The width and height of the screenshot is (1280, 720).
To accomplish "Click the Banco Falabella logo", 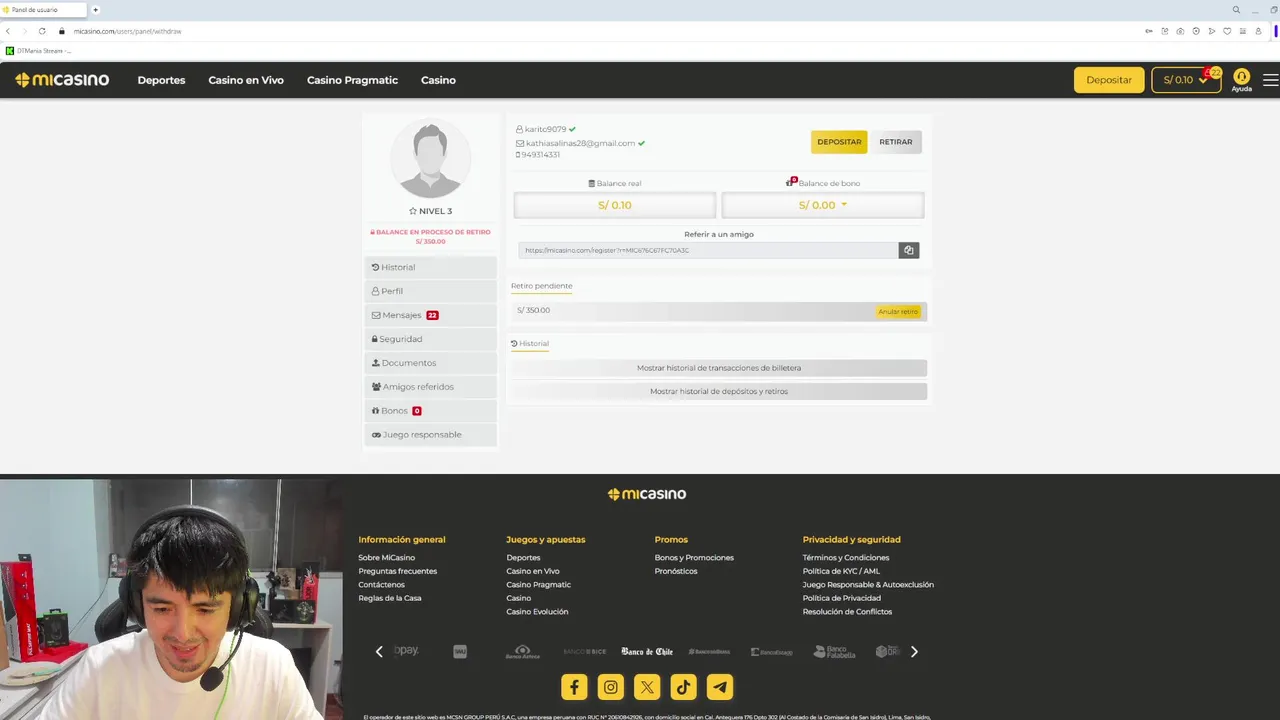I will click(x=834, y=652).
